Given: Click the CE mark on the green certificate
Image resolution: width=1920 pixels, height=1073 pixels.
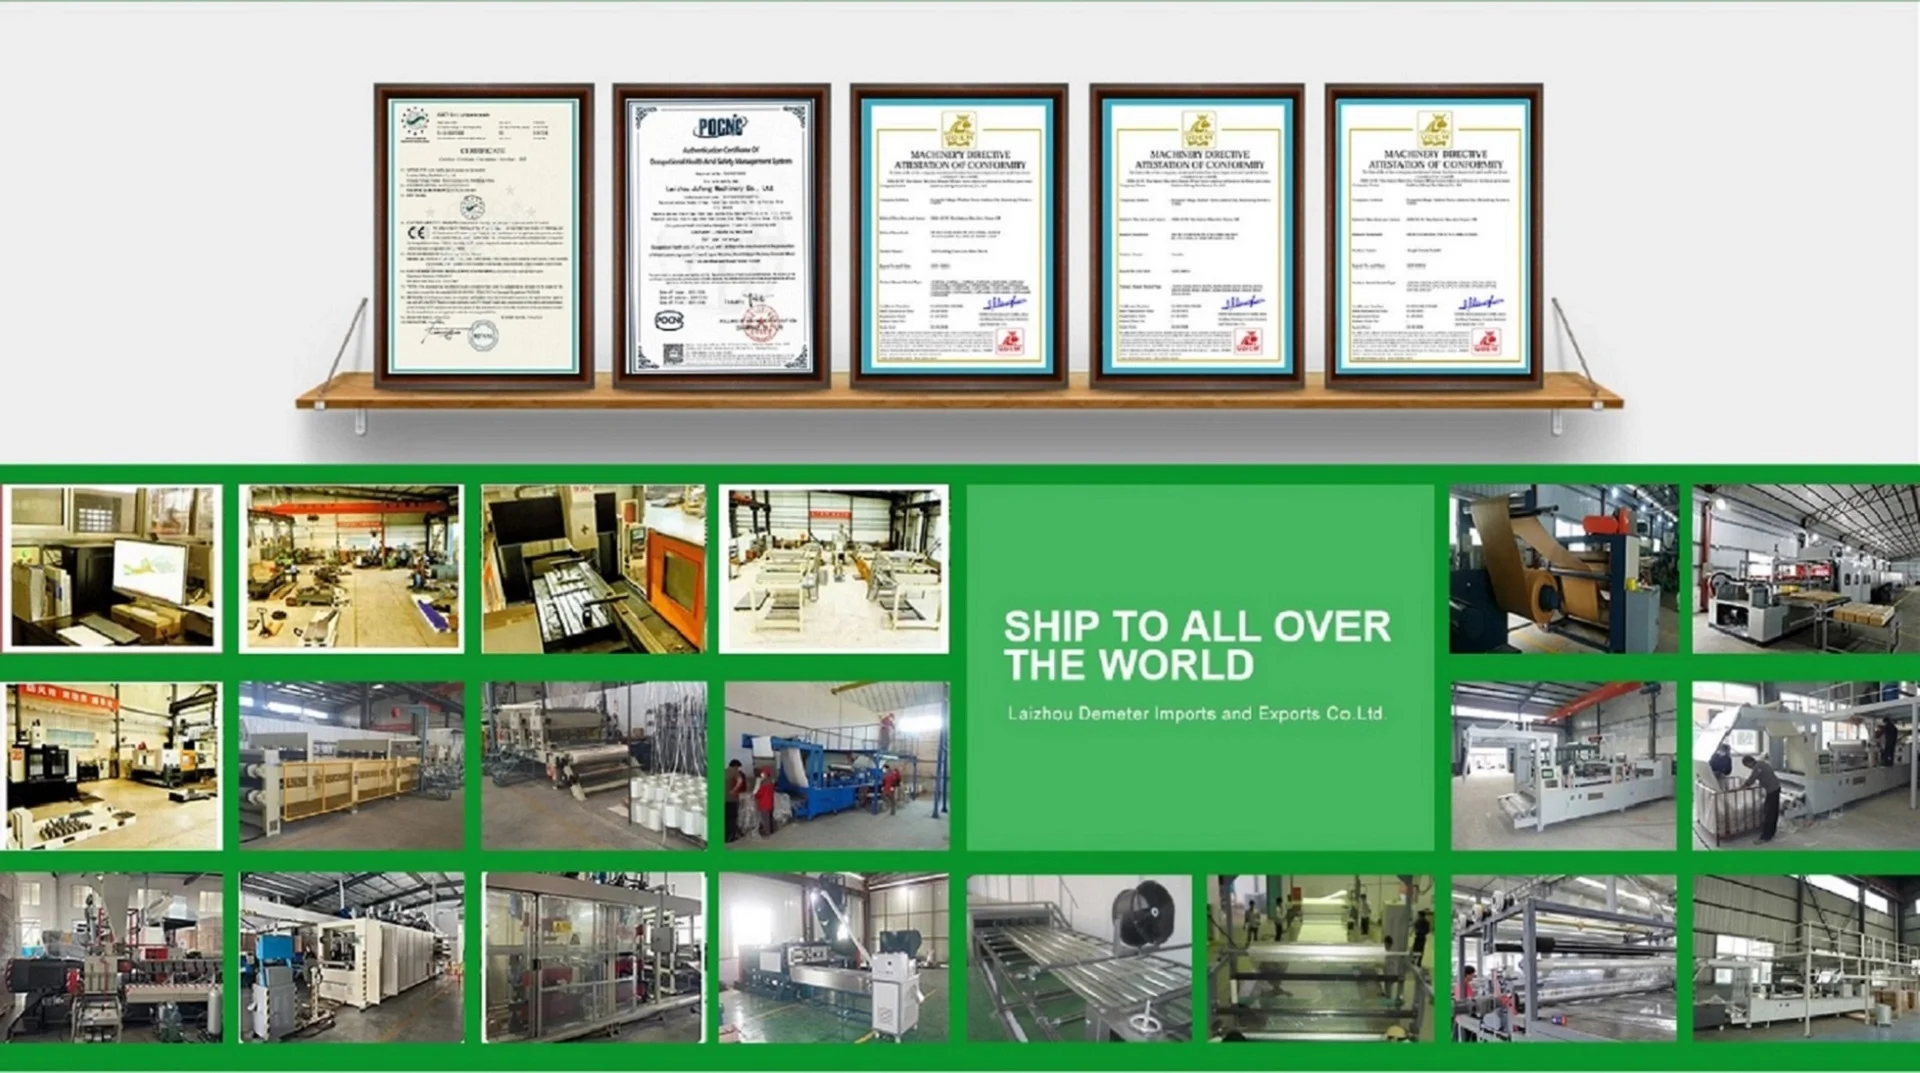Looking at the screenshot, I should (417, 233).
